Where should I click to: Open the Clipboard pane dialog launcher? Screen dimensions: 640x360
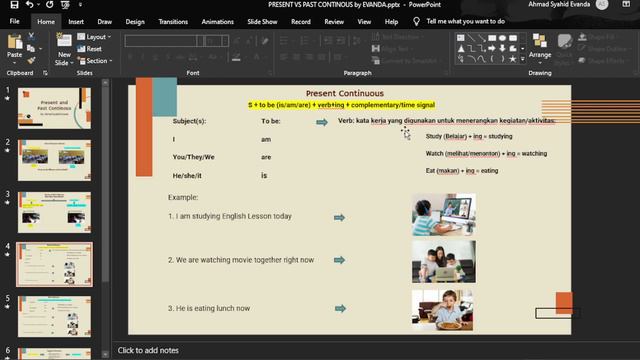tap(45, 73)
